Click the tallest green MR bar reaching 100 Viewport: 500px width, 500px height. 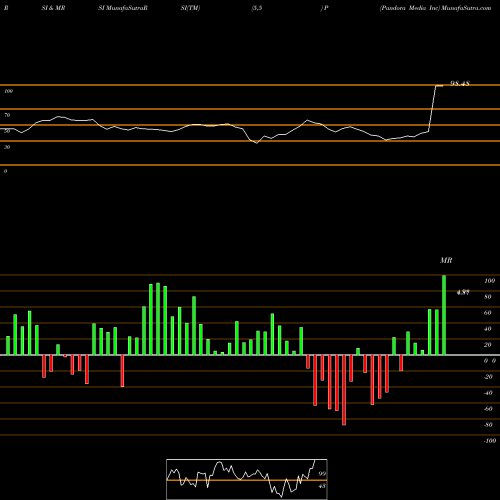tap(444, 315)
